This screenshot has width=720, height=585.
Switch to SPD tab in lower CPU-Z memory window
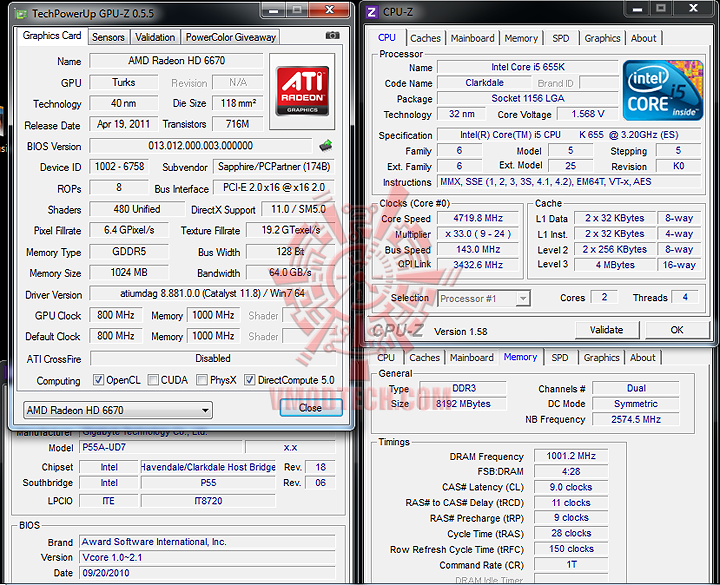click(560, 358)
